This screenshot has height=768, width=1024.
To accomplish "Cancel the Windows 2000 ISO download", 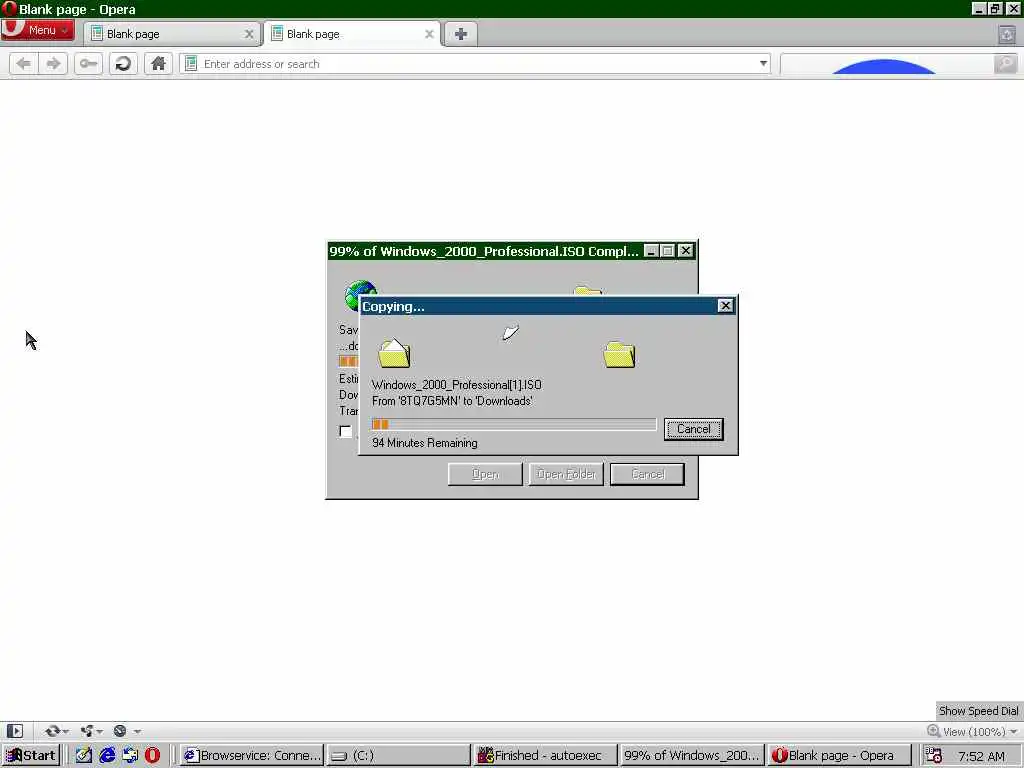I will 647,474.
